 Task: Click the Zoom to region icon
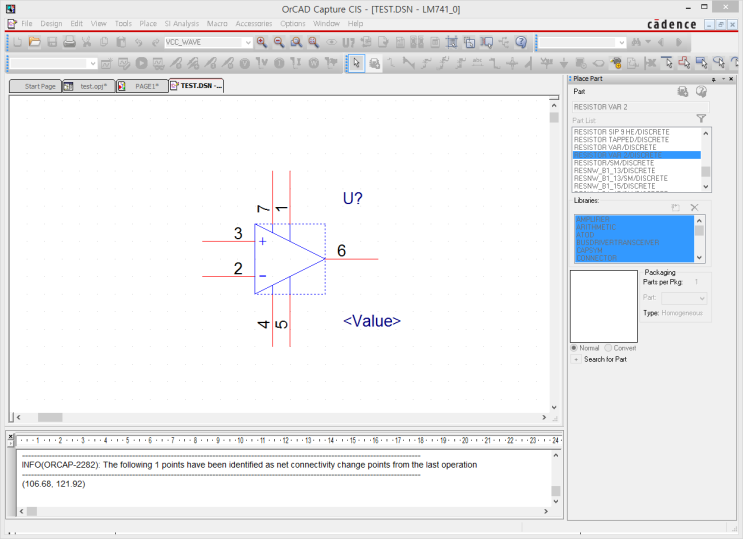pyautogui.click(x=296, y=42)
